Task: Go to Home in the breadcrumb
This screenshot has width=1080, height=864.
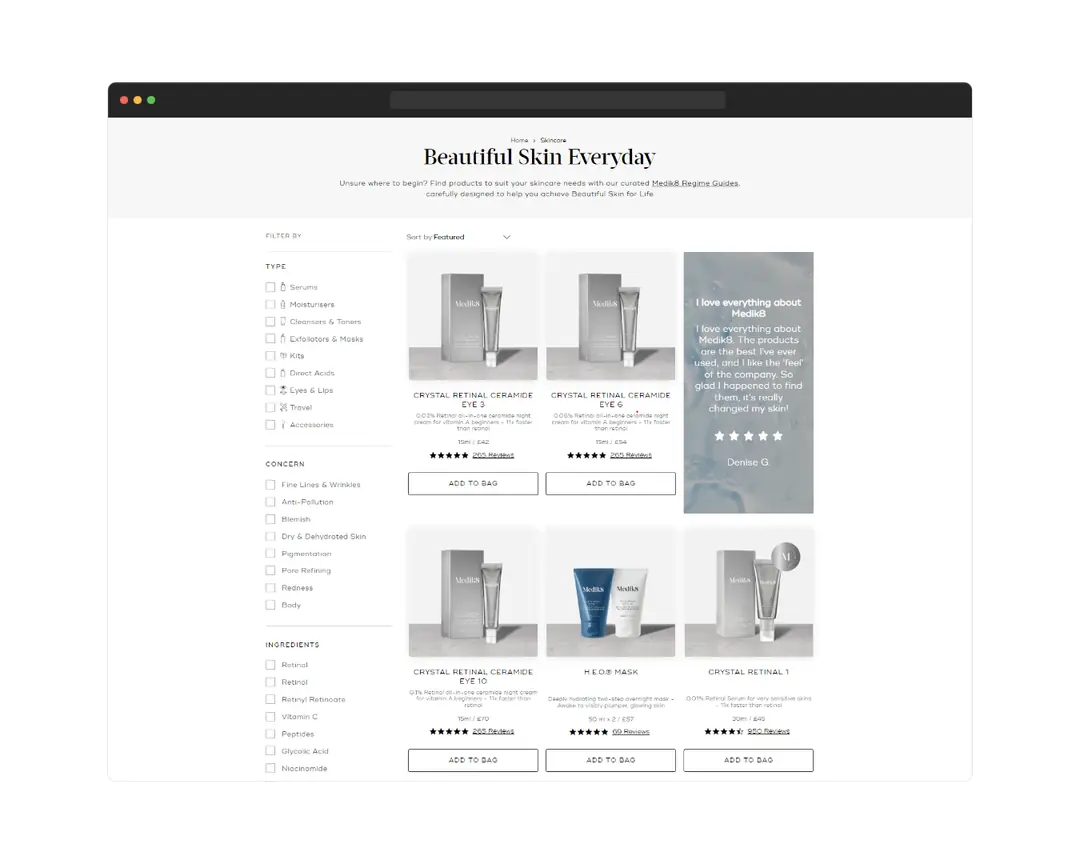Action: (519, 140)
